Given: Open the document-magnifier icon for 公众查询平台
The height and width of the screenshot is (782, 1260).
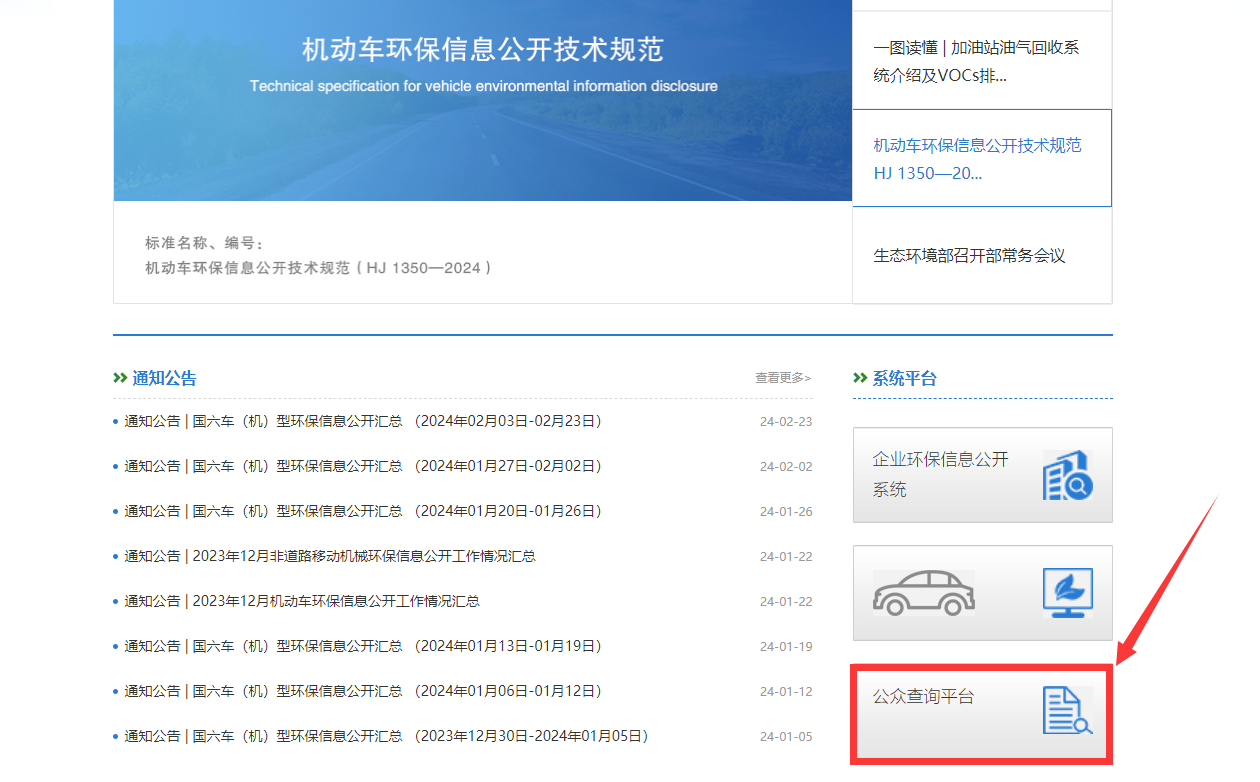Looking at the screenshot, I should pos(1069,712).
